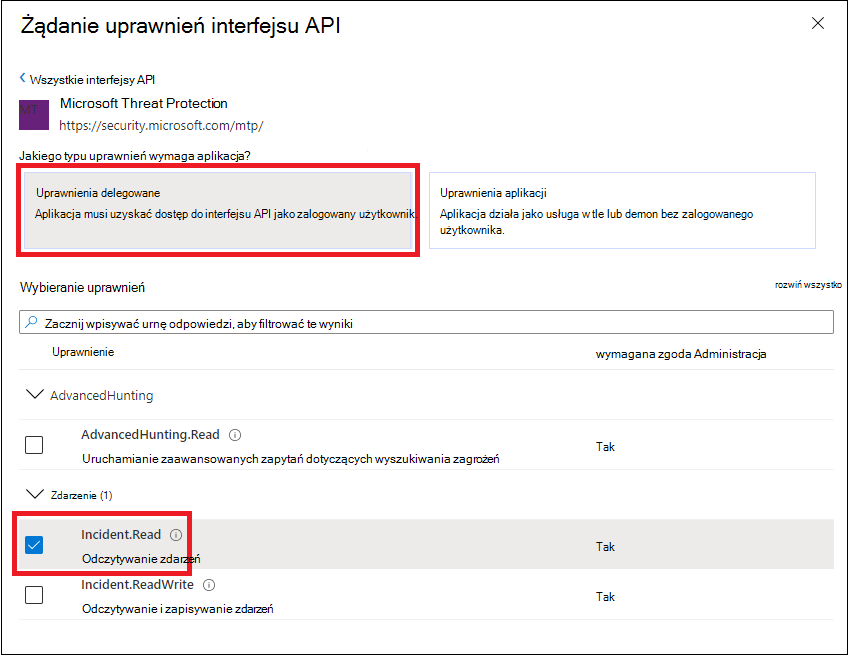Click the Uprawnienie column header

(83, 352)
